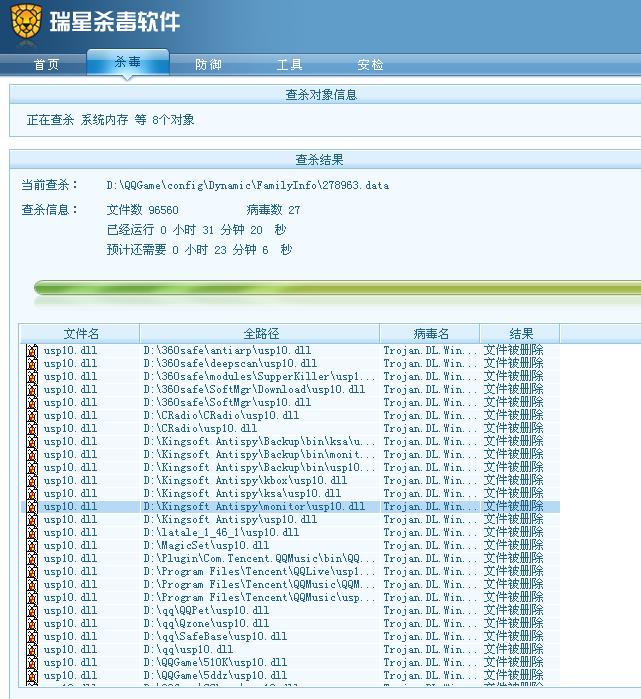The width and height of the screenshot is (641, 699).
Task: Click virus icon for 360safe\antiarp row
Action: (32, 351)
